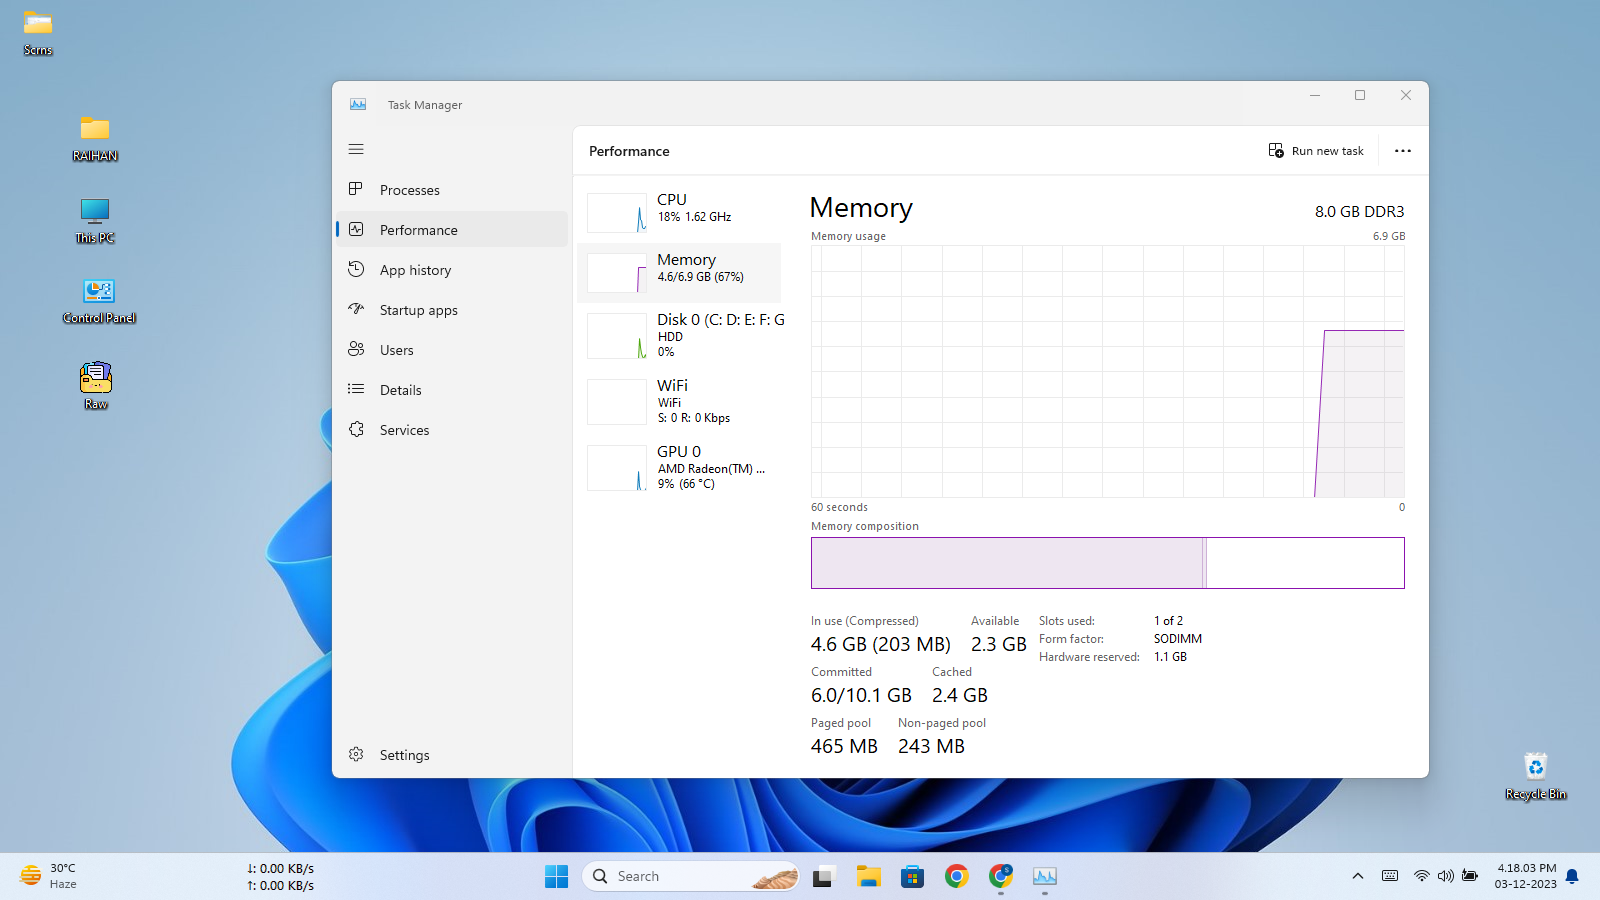The image size is (1600, 900).
Task: Select the RAIHAN folder on desktop
Action: pyautogui.click(x=95, y=138)
